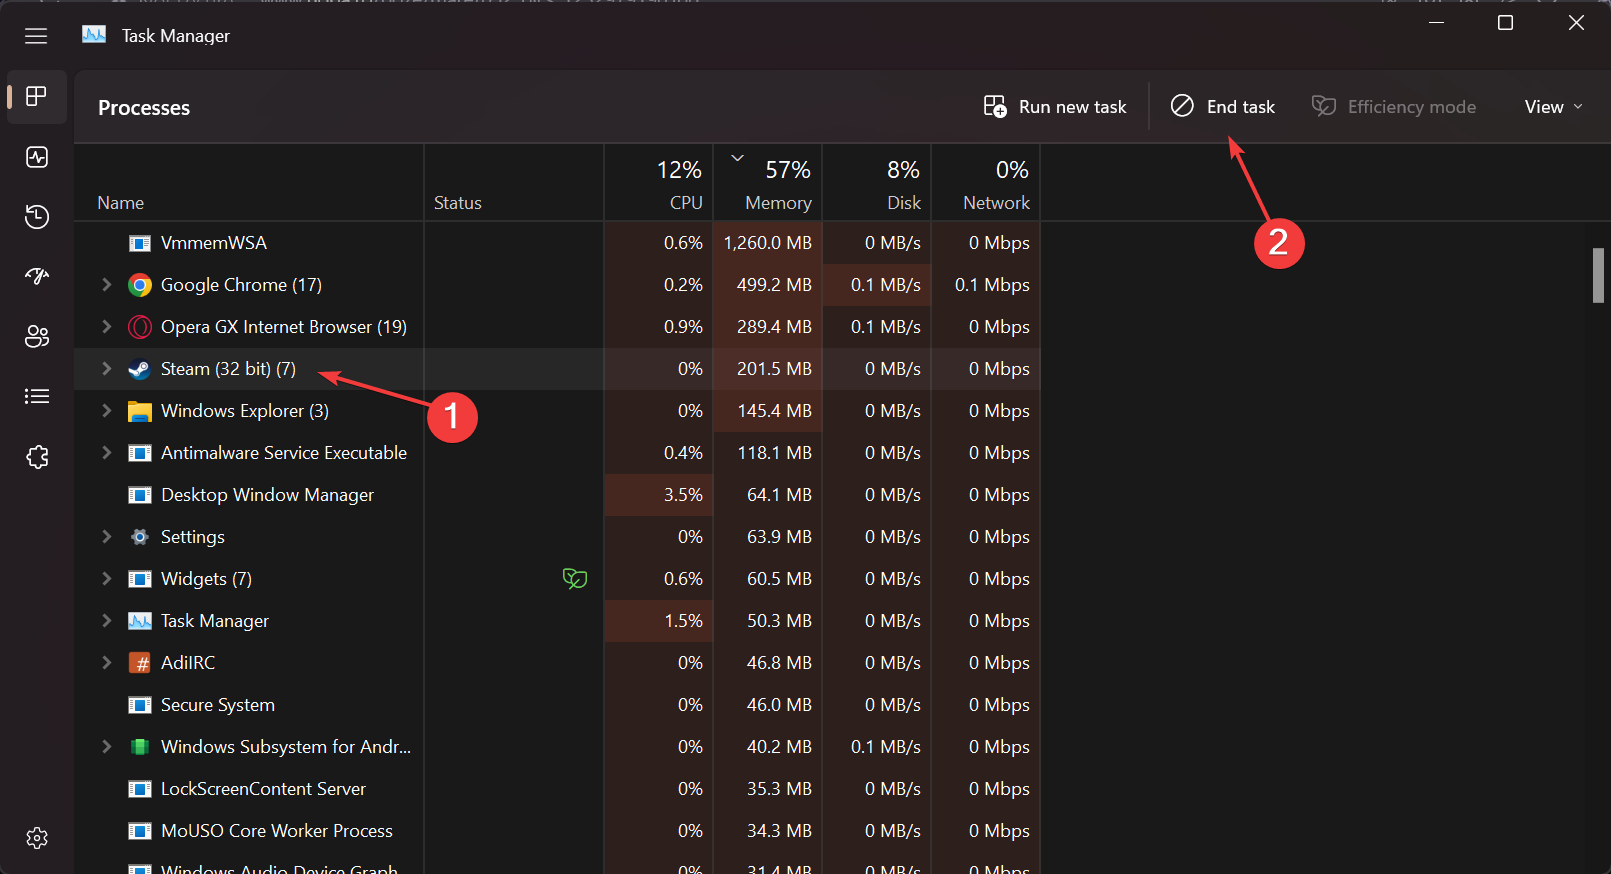Click the Secure System process icon
Image resolution: width=1611 pixels, height=874 pixels.
click(140, 705)
